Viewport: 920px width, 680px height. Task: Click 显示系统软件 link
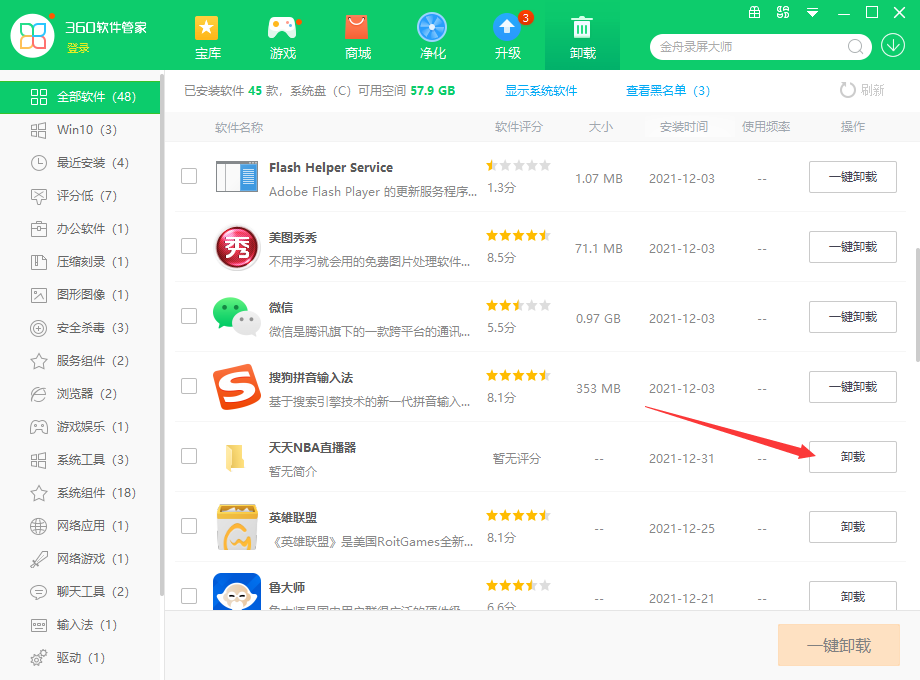pos(541,90)
